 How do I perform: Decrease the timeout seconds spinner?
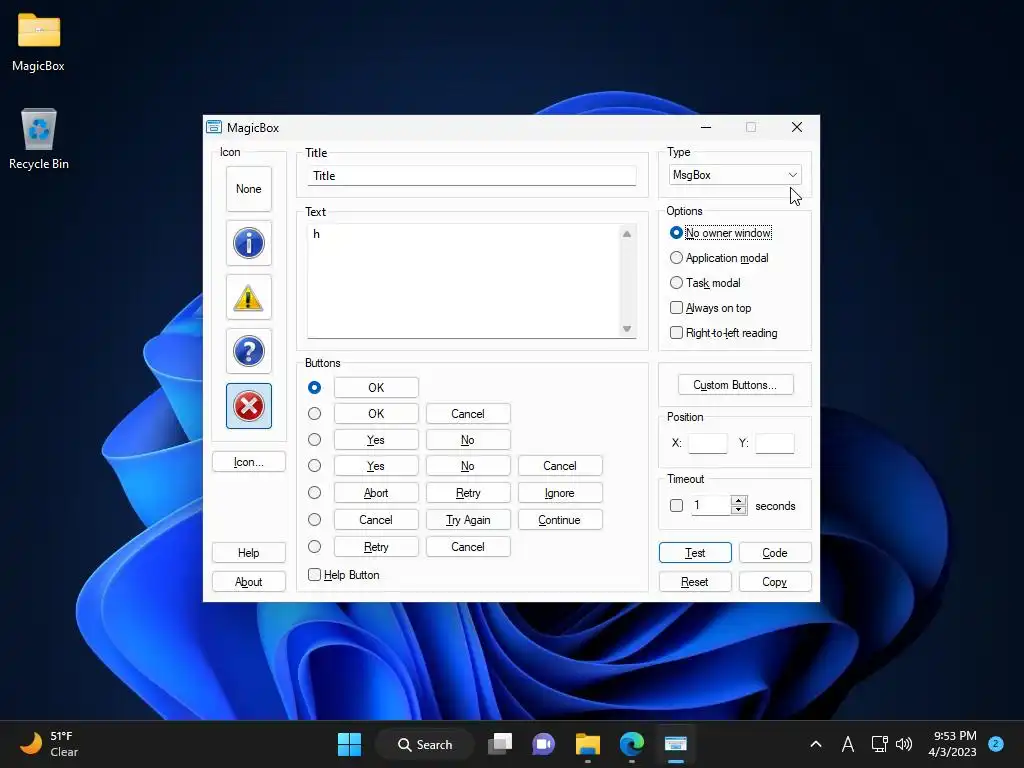pos(739,510)
